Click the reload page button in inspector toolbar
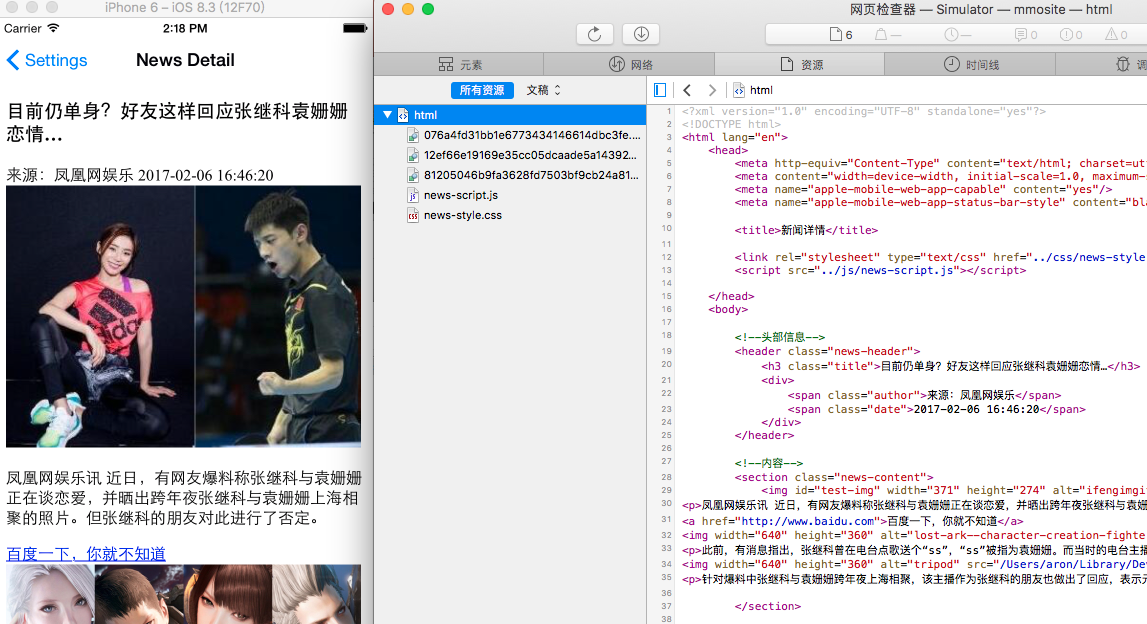Screen dimensions: 1147x624 click(595, 34)
